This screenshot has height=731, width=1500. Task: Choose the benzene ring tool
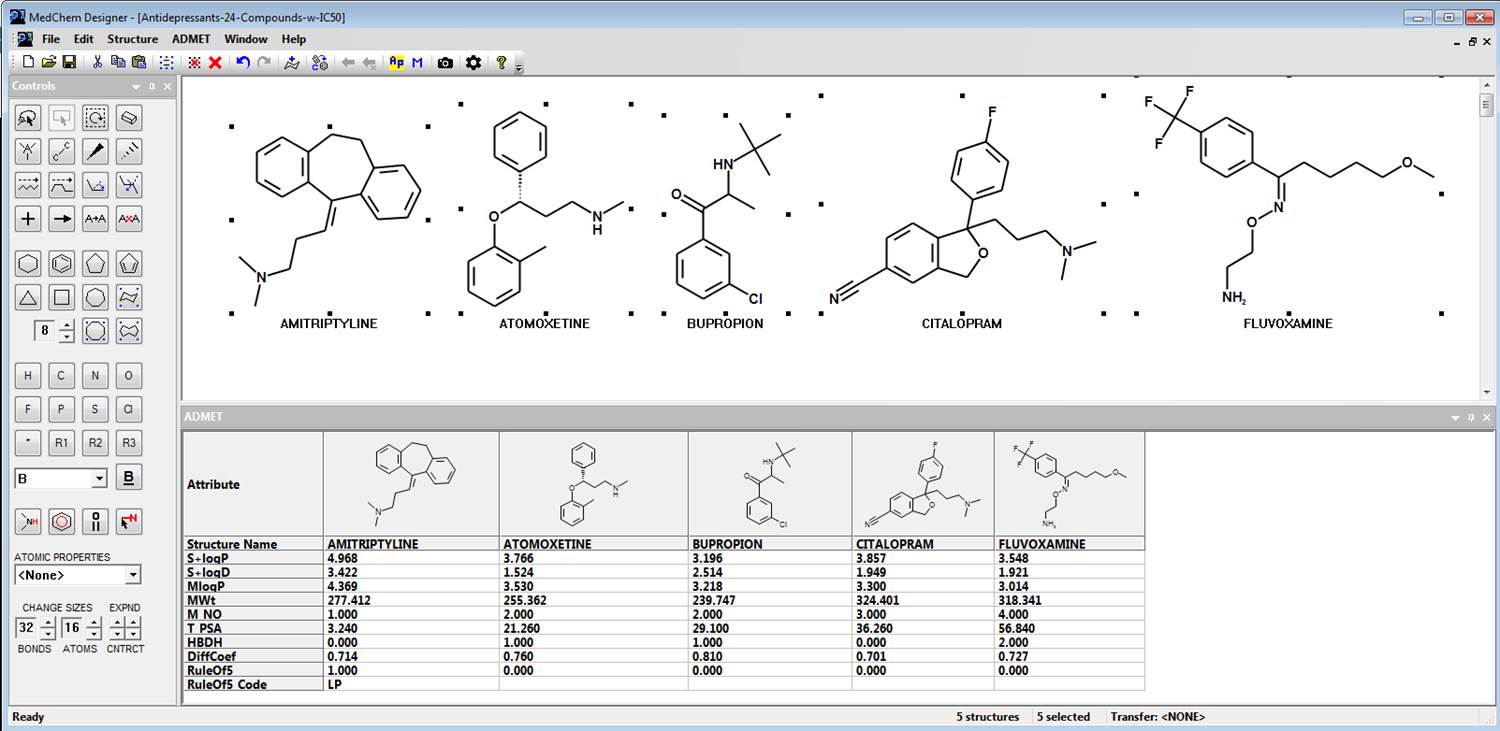click(x=62, y=264)
